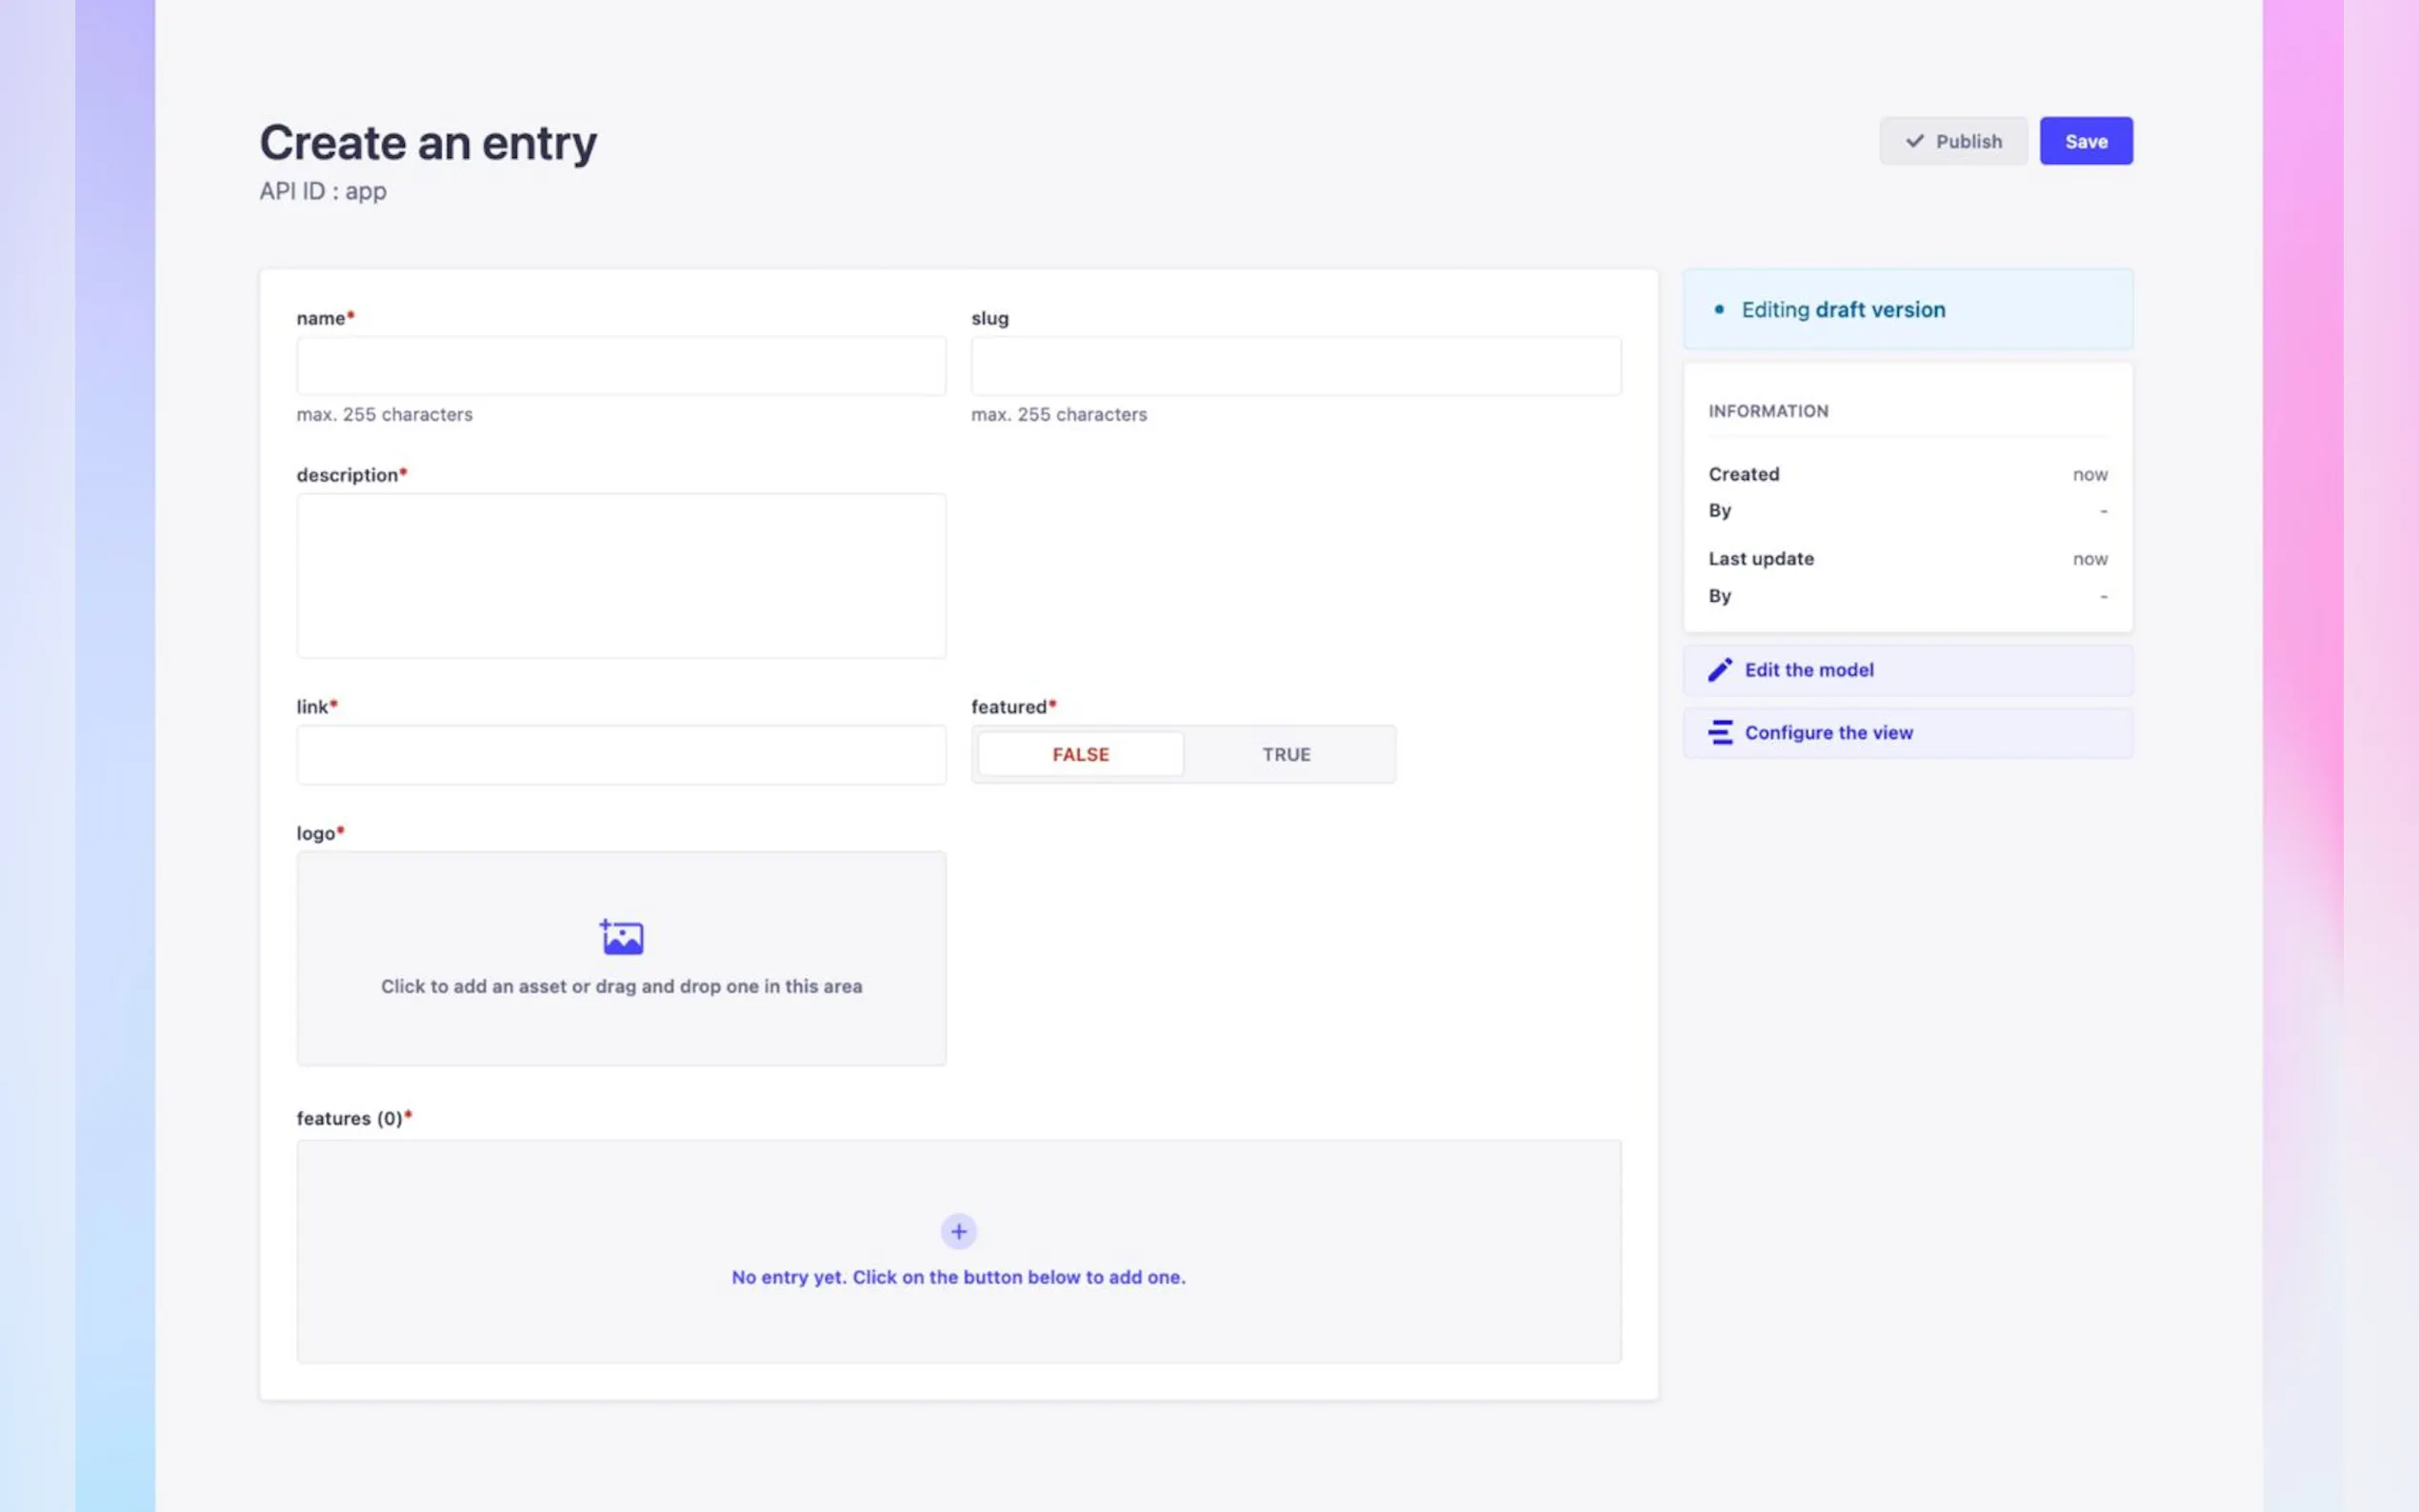Image resolution: width=2419 pixels, height=1512 pixels.
Task: Focus the slug input field
Action: tap(1295, 366)
